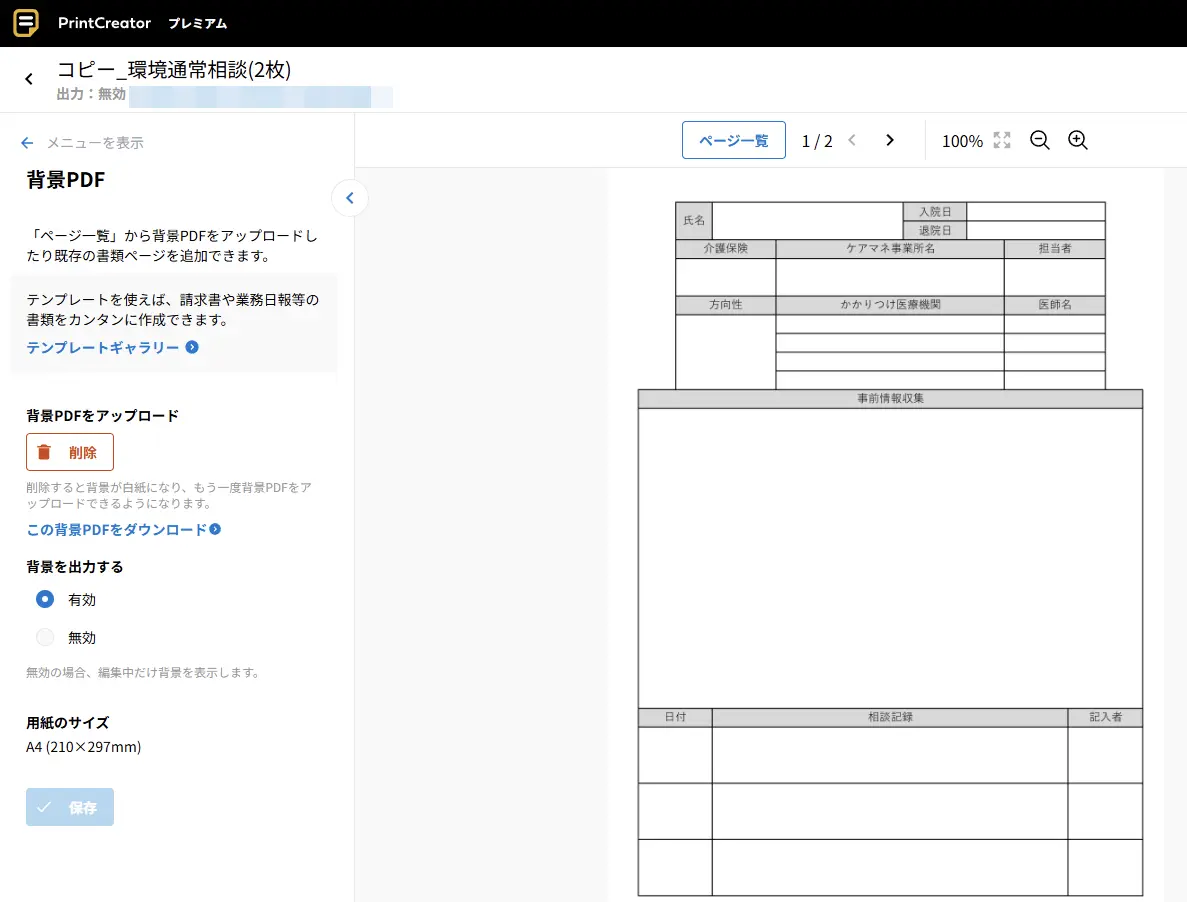This screenshot has height=902, width=1187.
Task: Go to the next page arrow
Action: [x=890, y=141]
